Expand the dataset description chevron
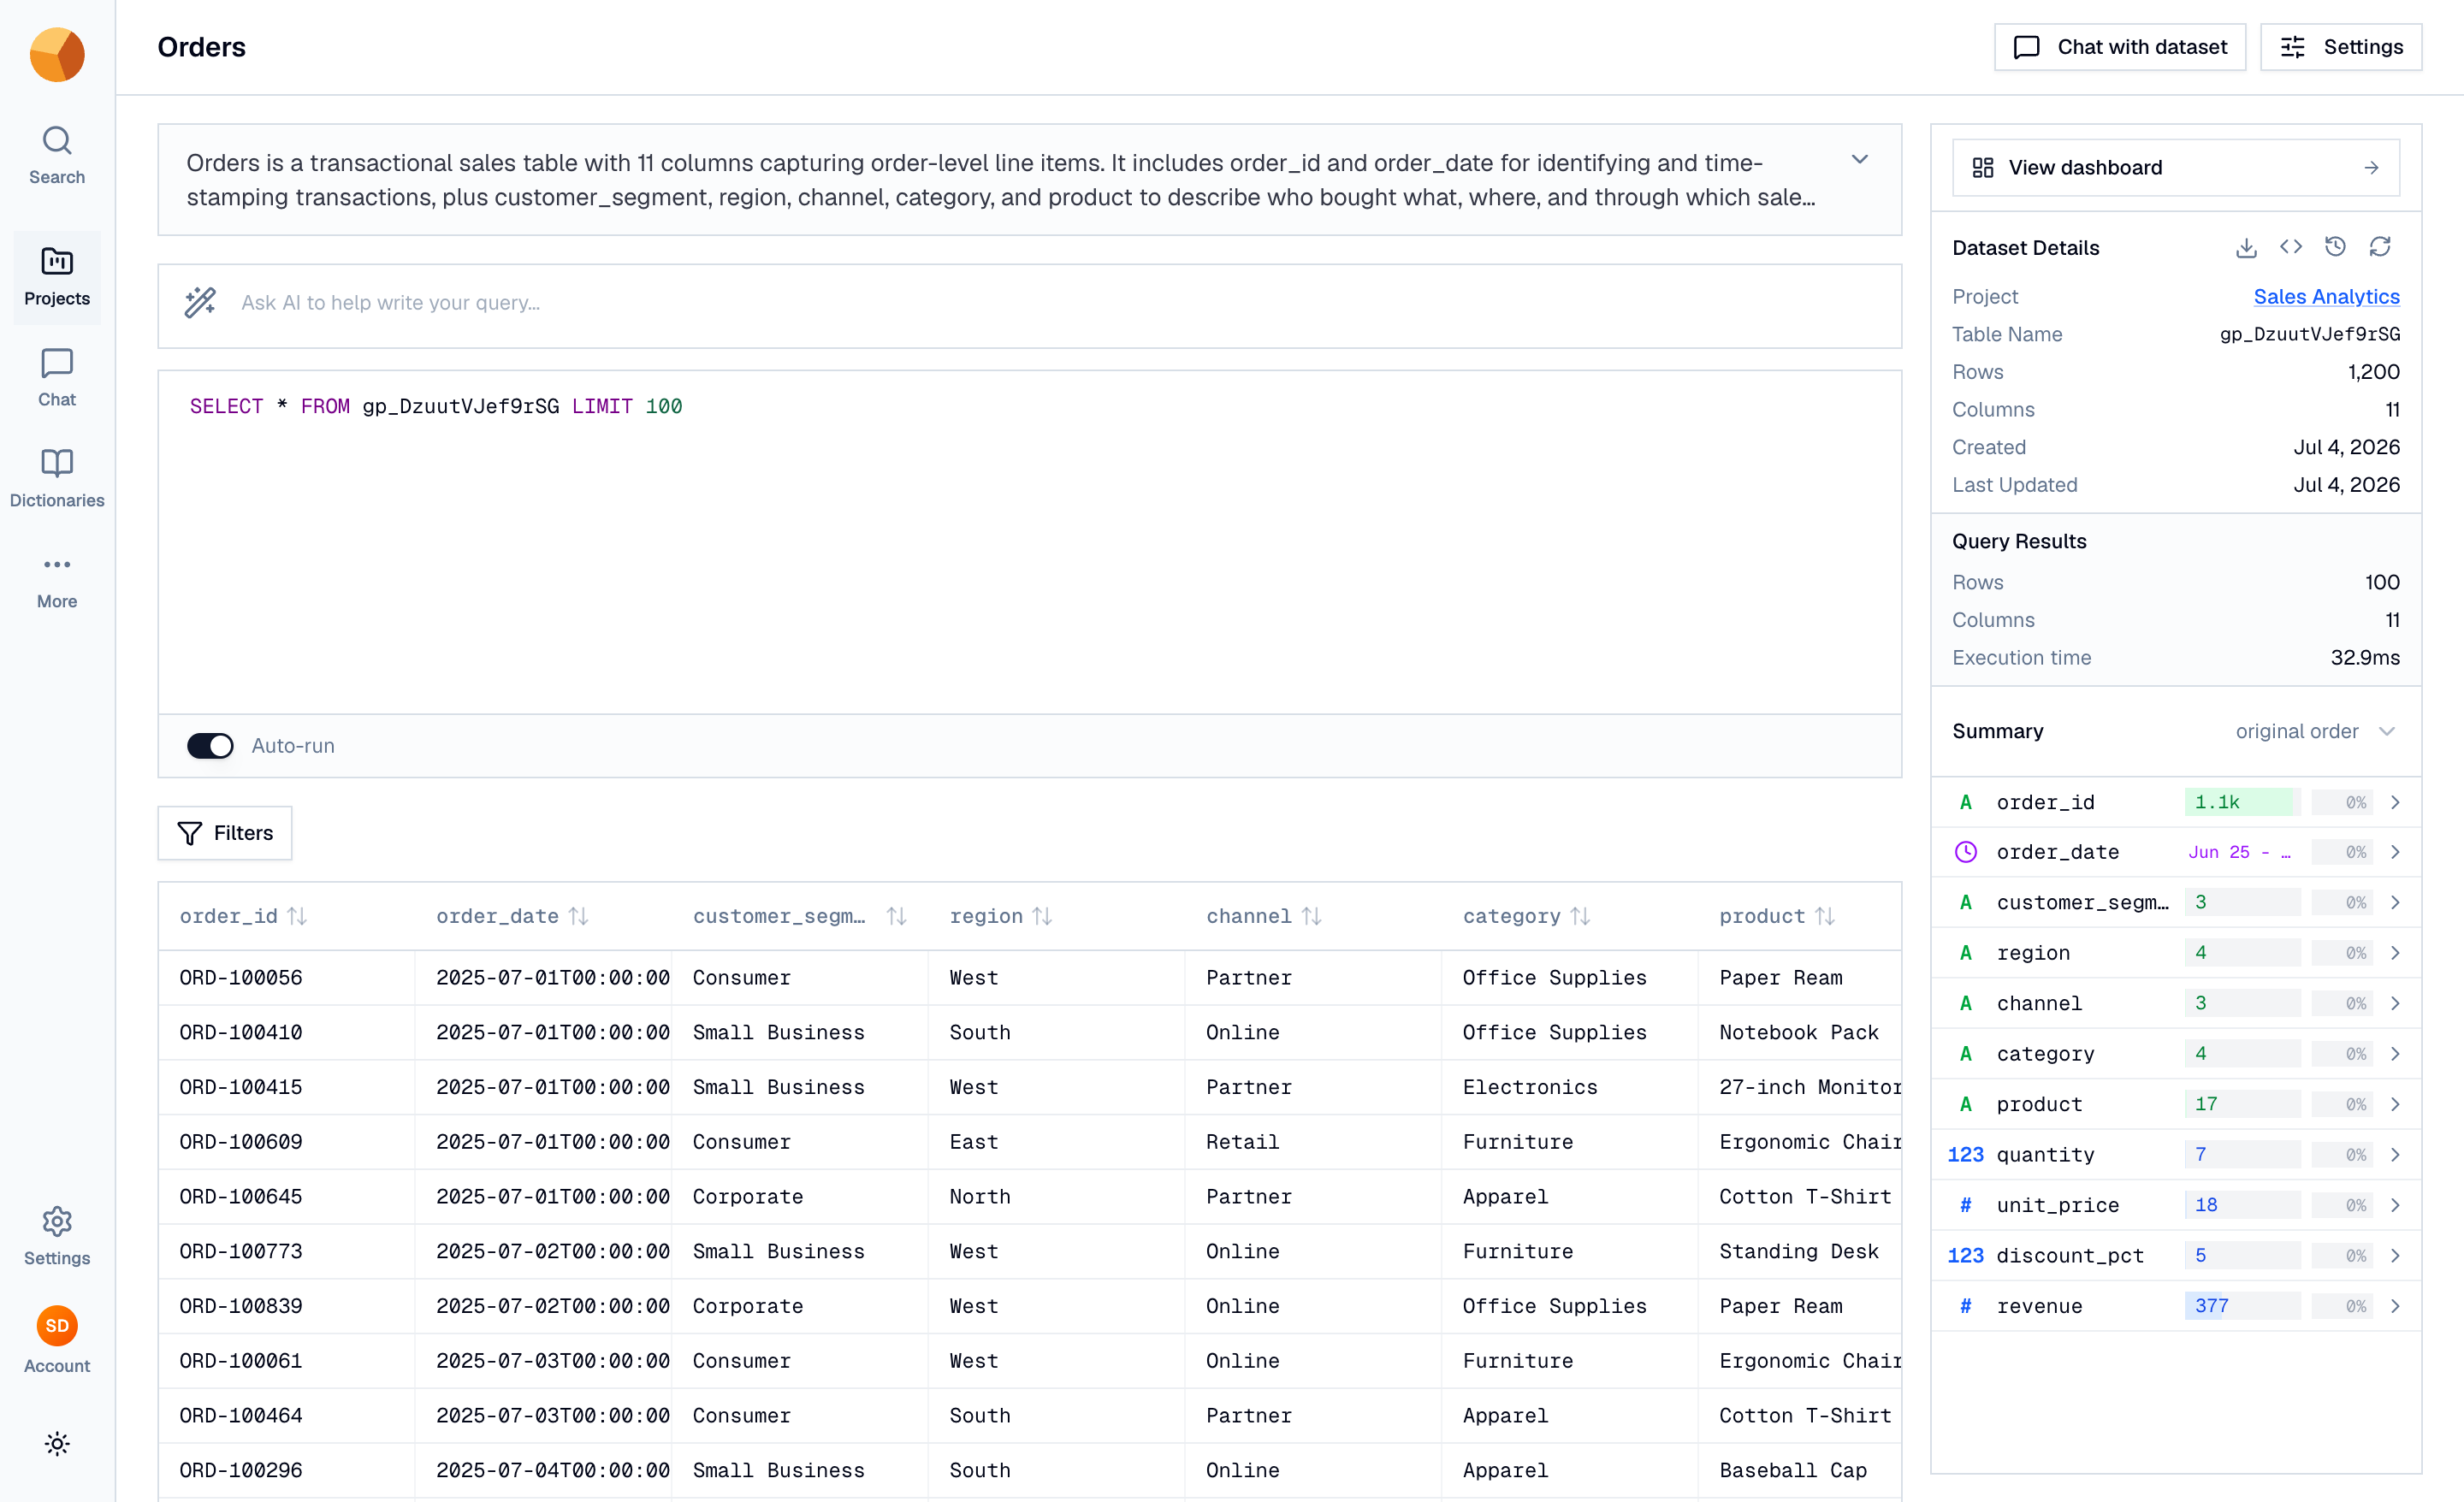 (1860, 160)
